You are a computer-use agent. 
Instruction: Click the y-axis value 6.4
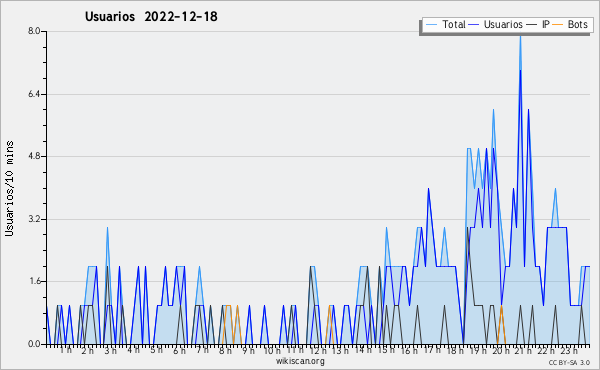34,94
